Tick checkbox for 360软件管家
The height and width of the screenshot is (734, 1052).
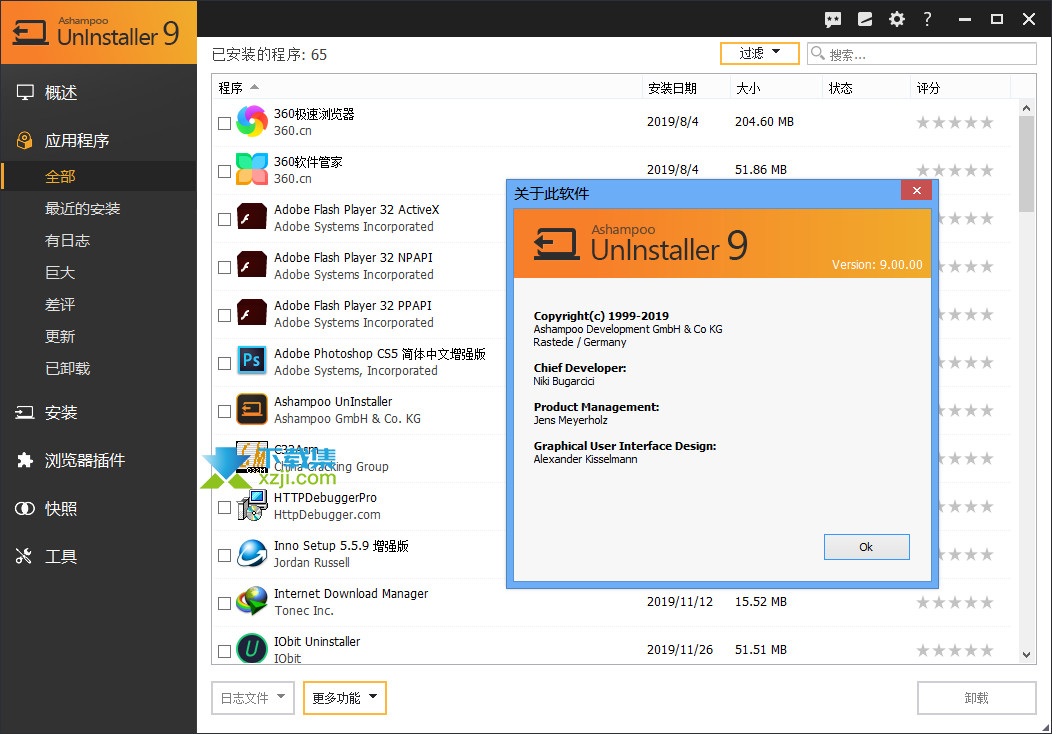coord(225,172)
